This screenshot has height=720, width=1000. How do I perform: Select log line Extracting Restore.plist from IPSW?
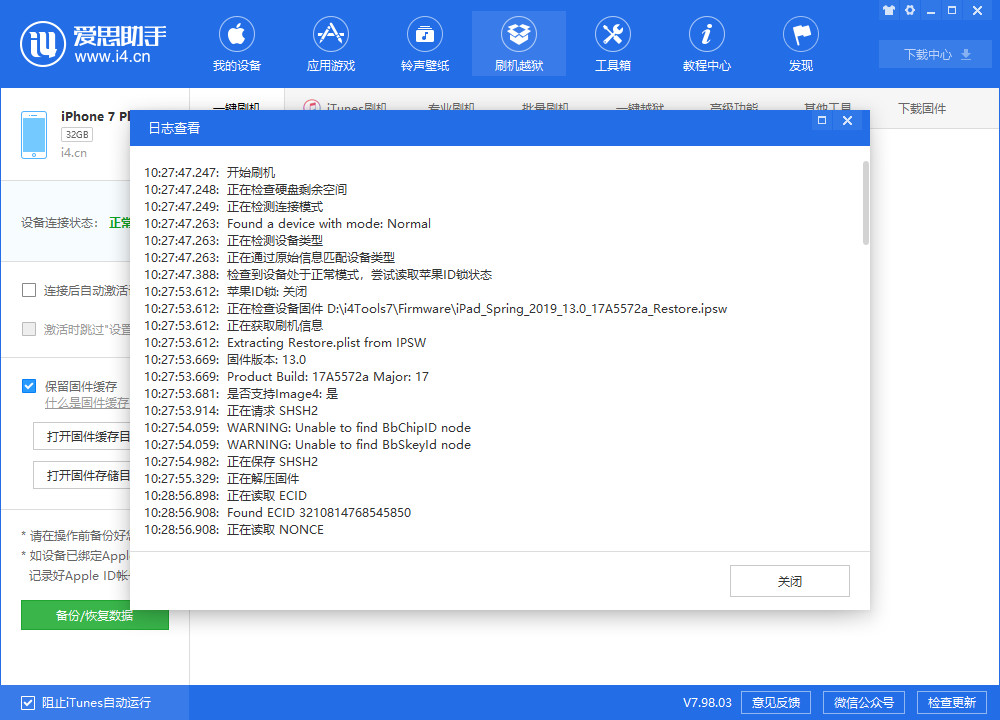(285, 342)
